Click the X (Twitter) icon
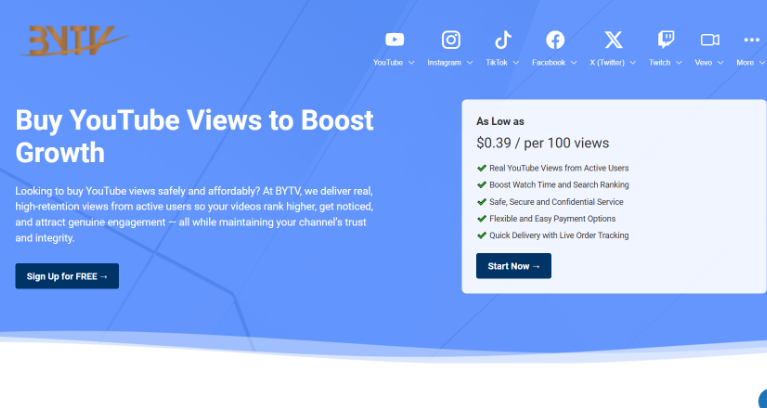 [x=613, y=40]
